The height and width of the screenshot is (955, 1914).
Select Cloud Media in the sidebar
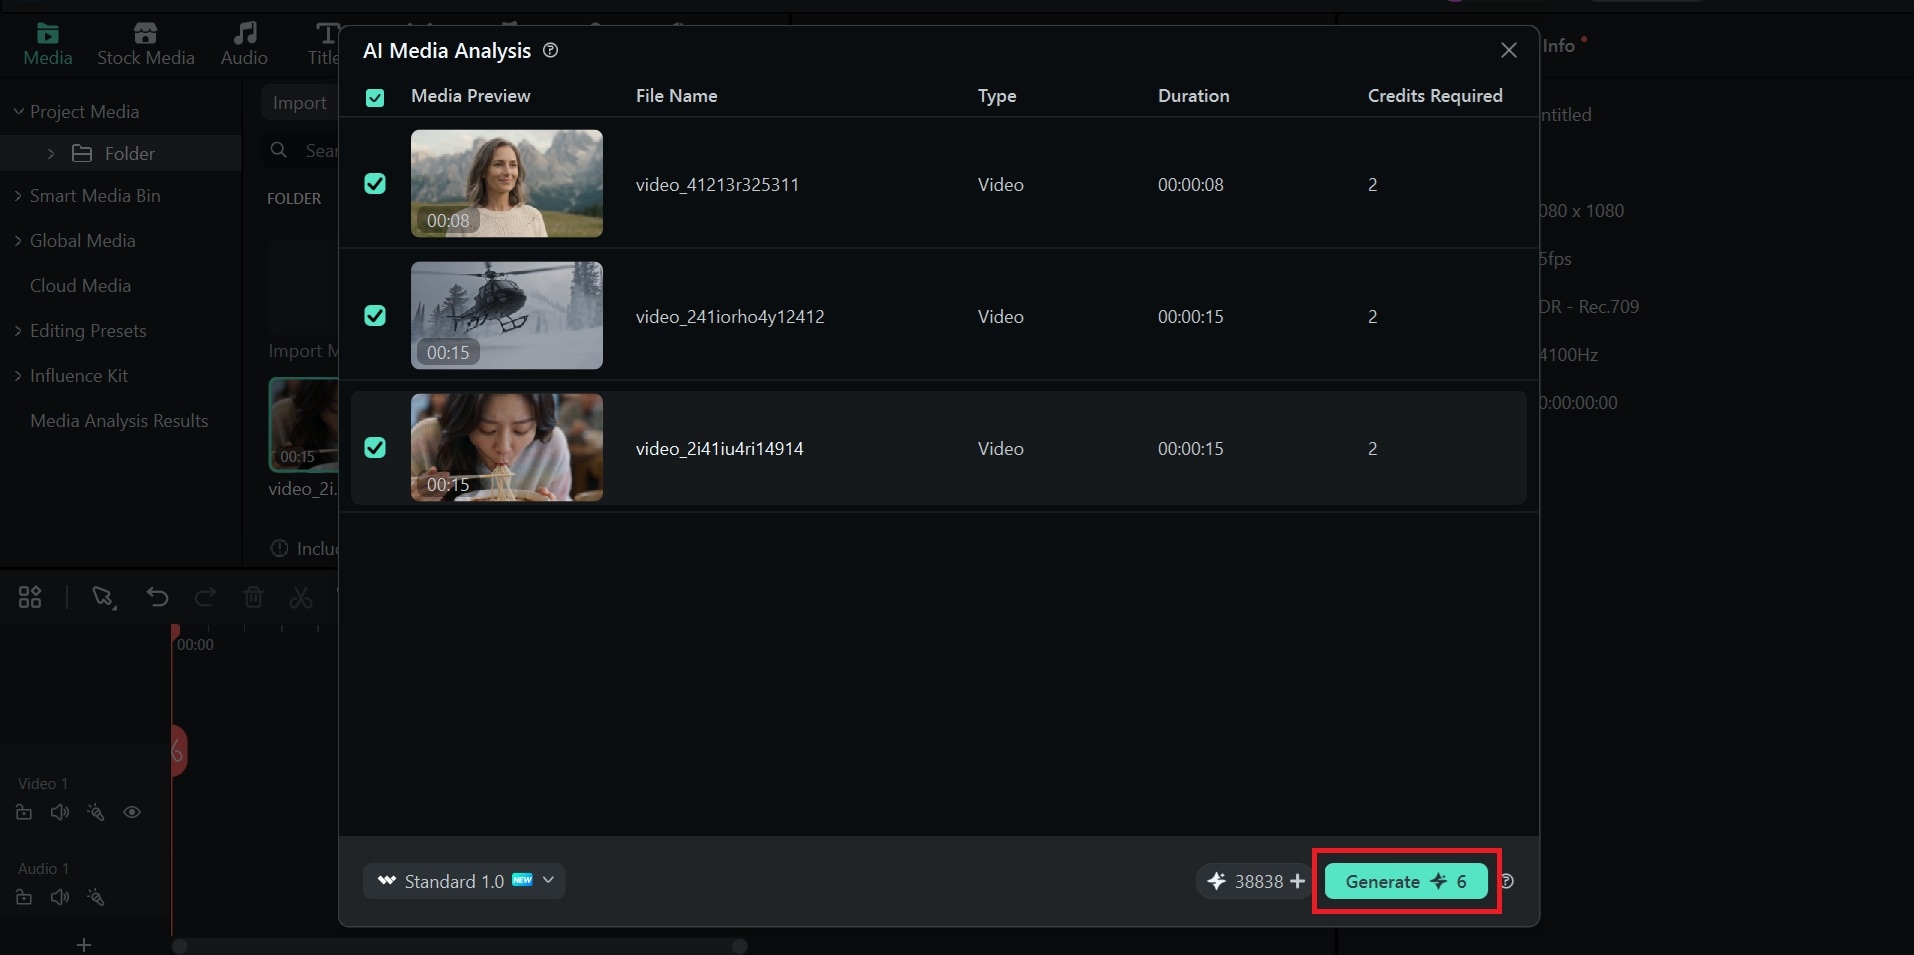tap(80, 286)
